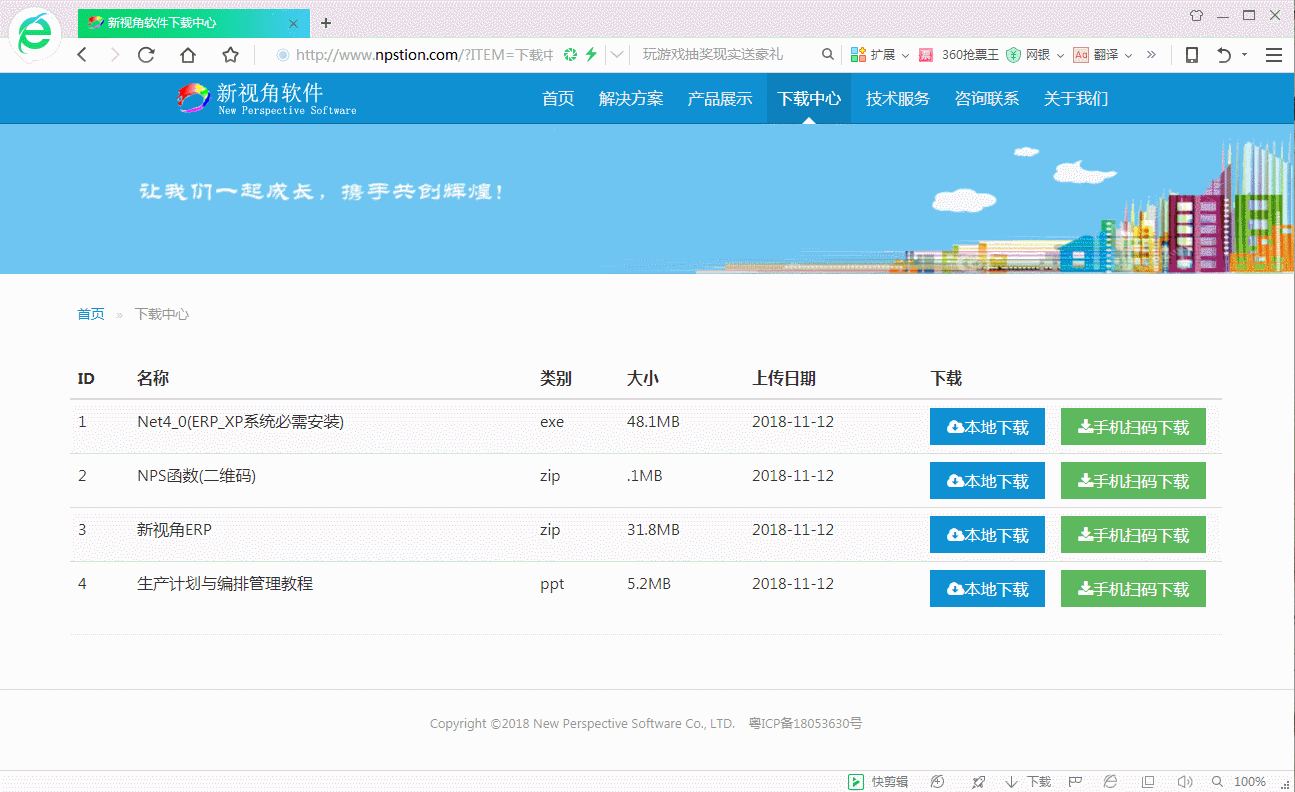Open the mobile phone view icon
This screenshot has height=792, width=1295.
click(1192, 54)
